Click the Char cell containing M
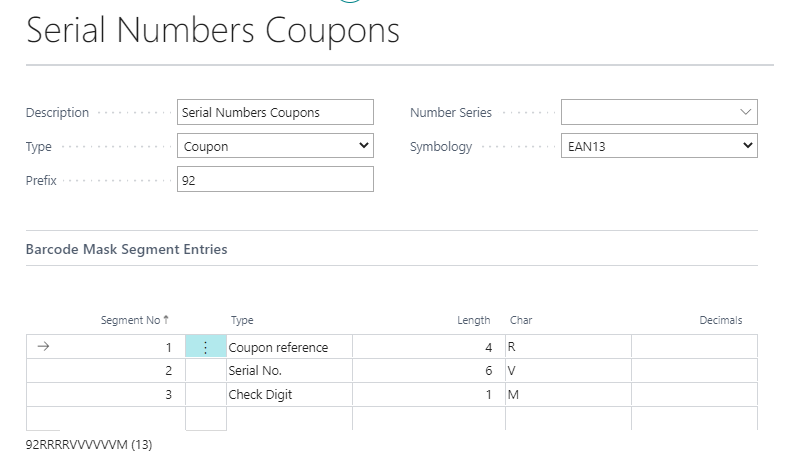 pos(567,395)
